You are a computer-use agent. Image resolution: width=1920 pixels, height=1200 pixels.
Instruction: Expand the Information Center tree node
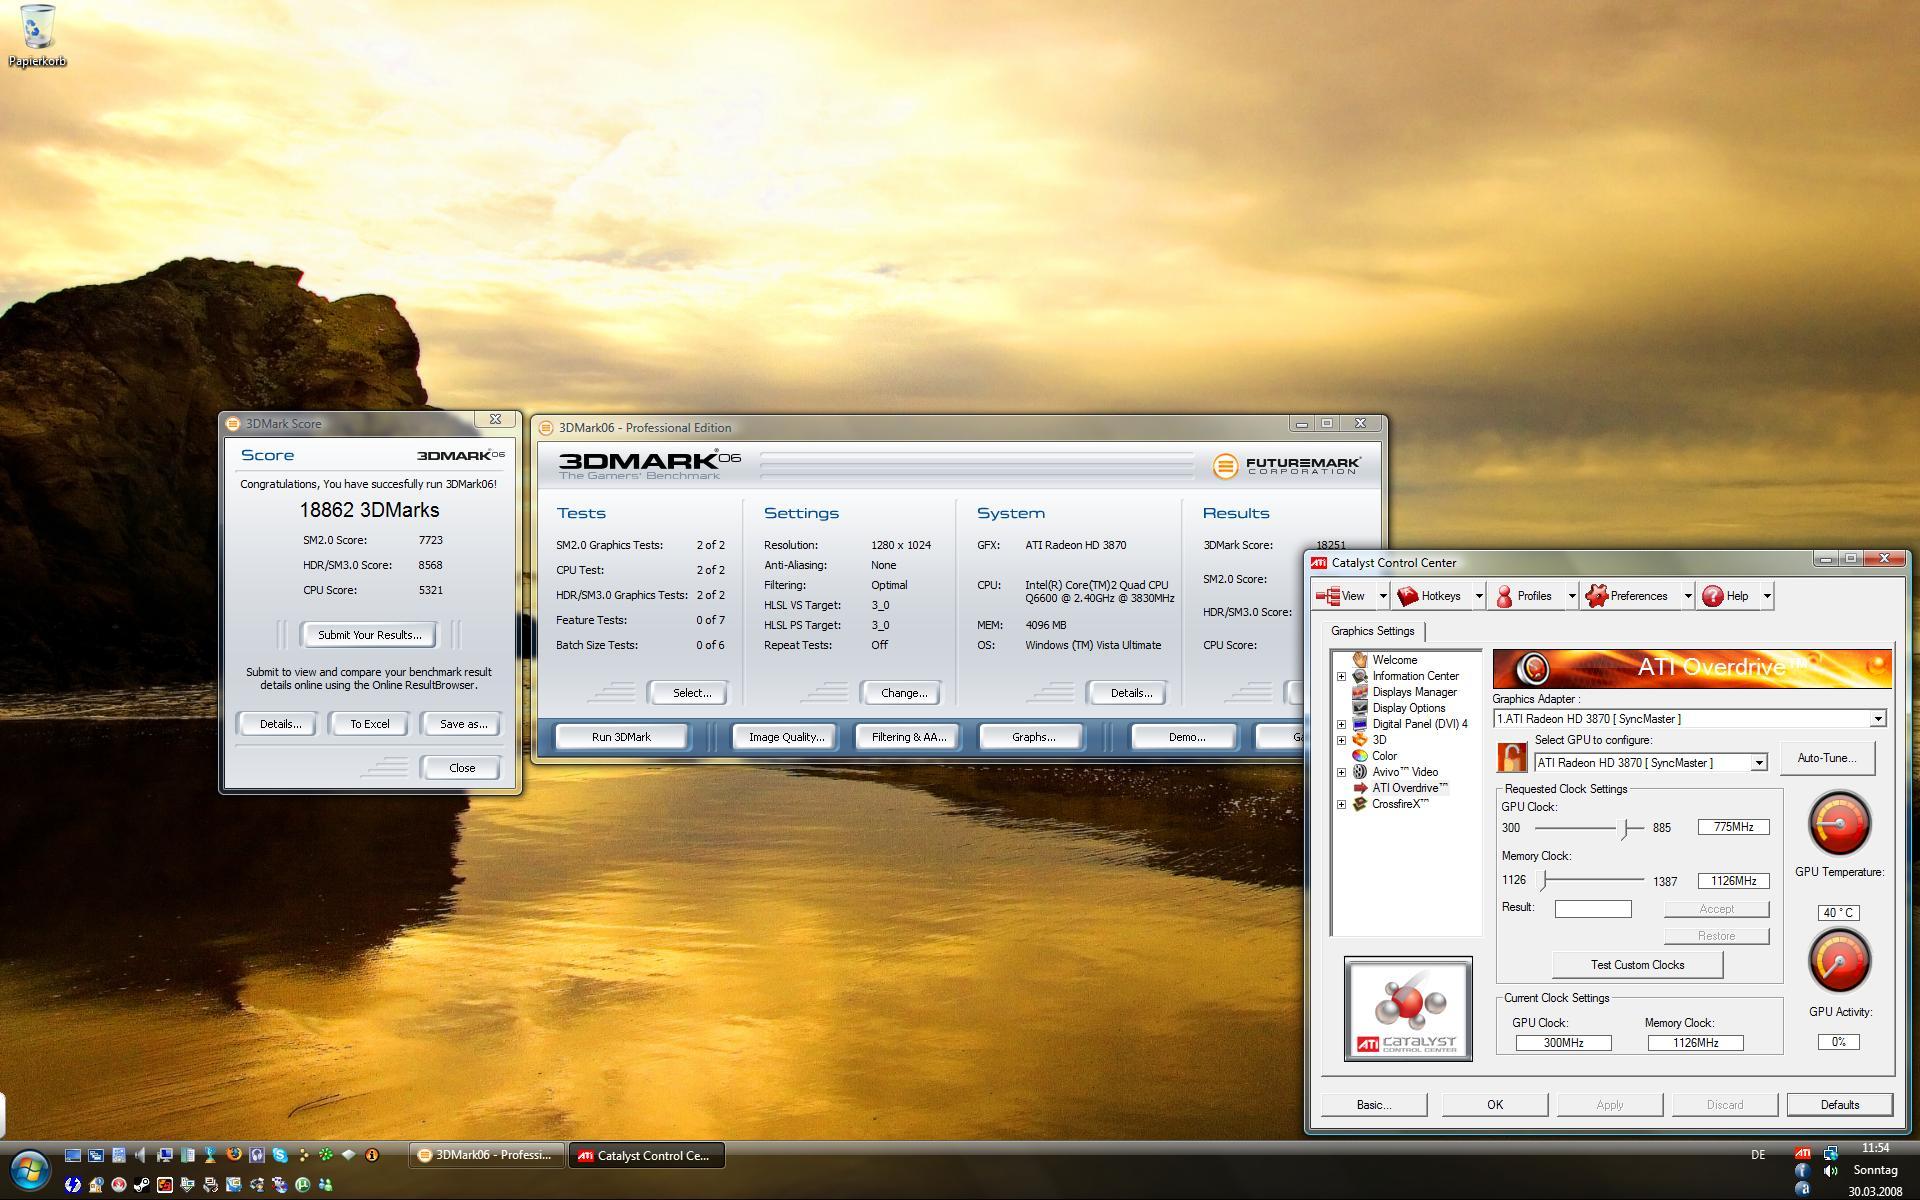point(1341,676)
